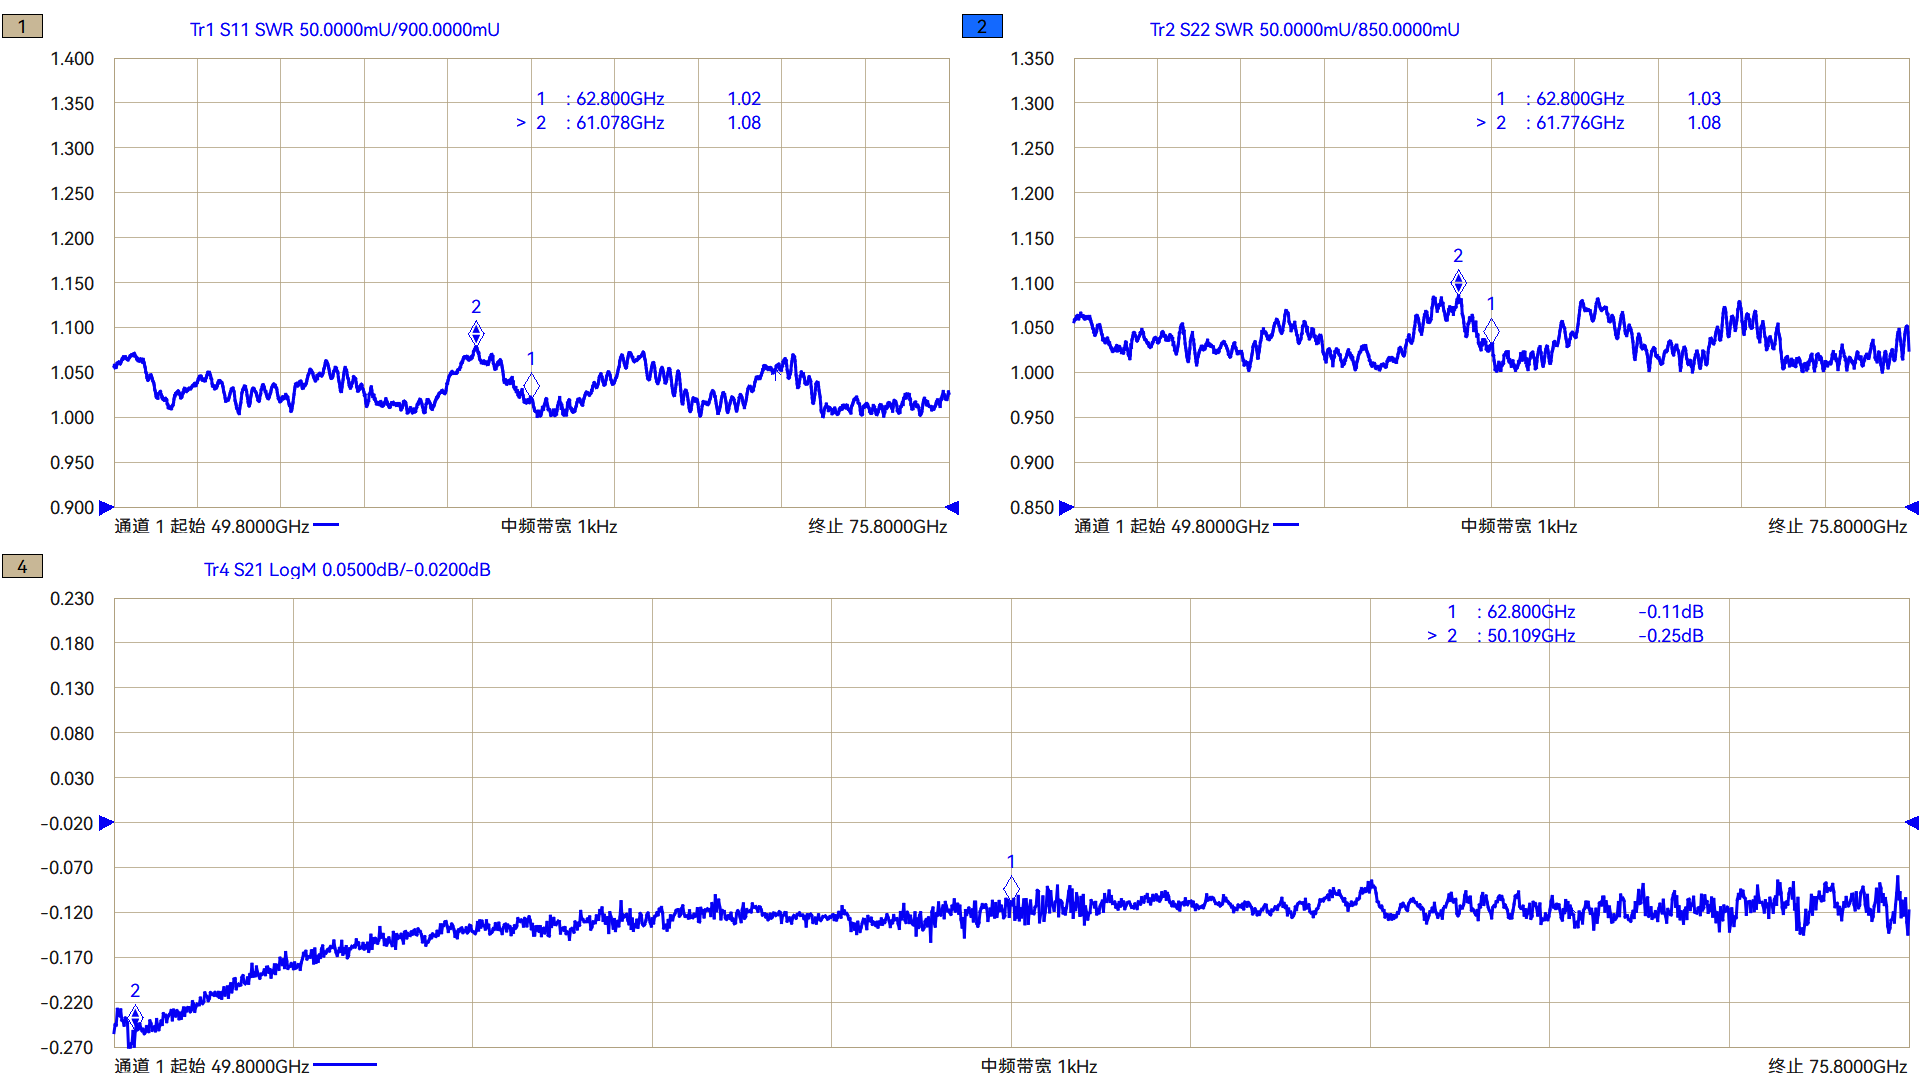This screenshot has width=1920, height=1080.
Task: Click right reference level triangle of S21 plot
Action: pos(1912,823)
